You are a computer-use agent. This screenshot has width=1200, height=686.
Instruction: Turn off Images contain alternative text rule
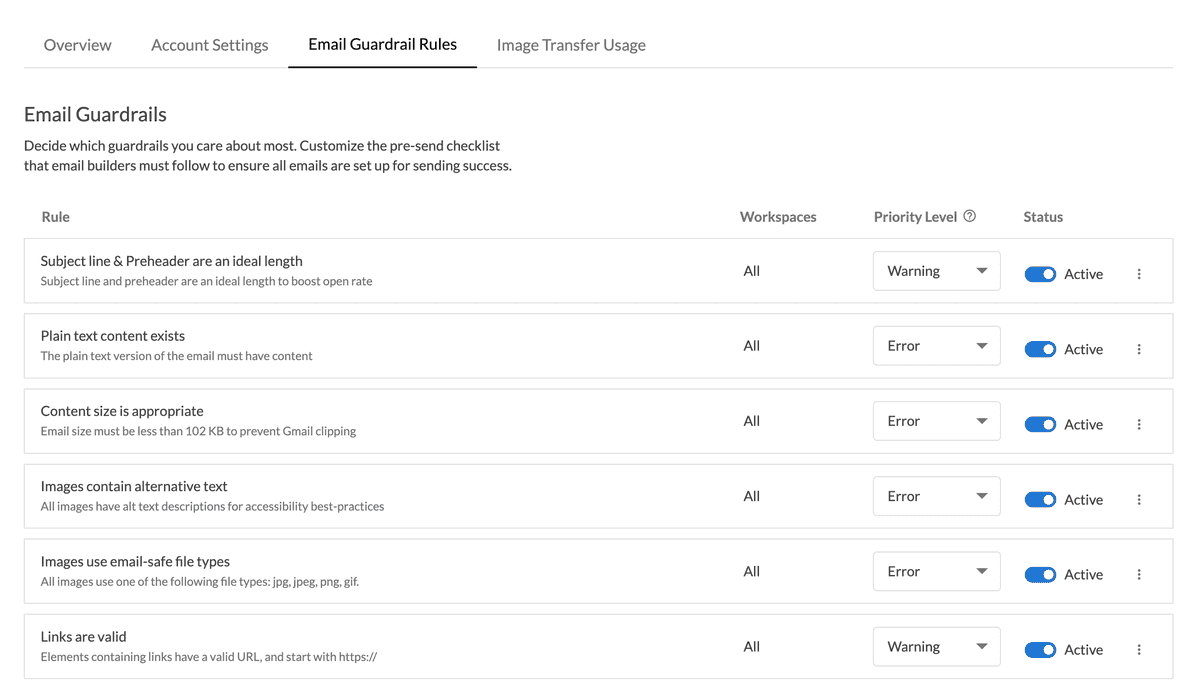1040,498
